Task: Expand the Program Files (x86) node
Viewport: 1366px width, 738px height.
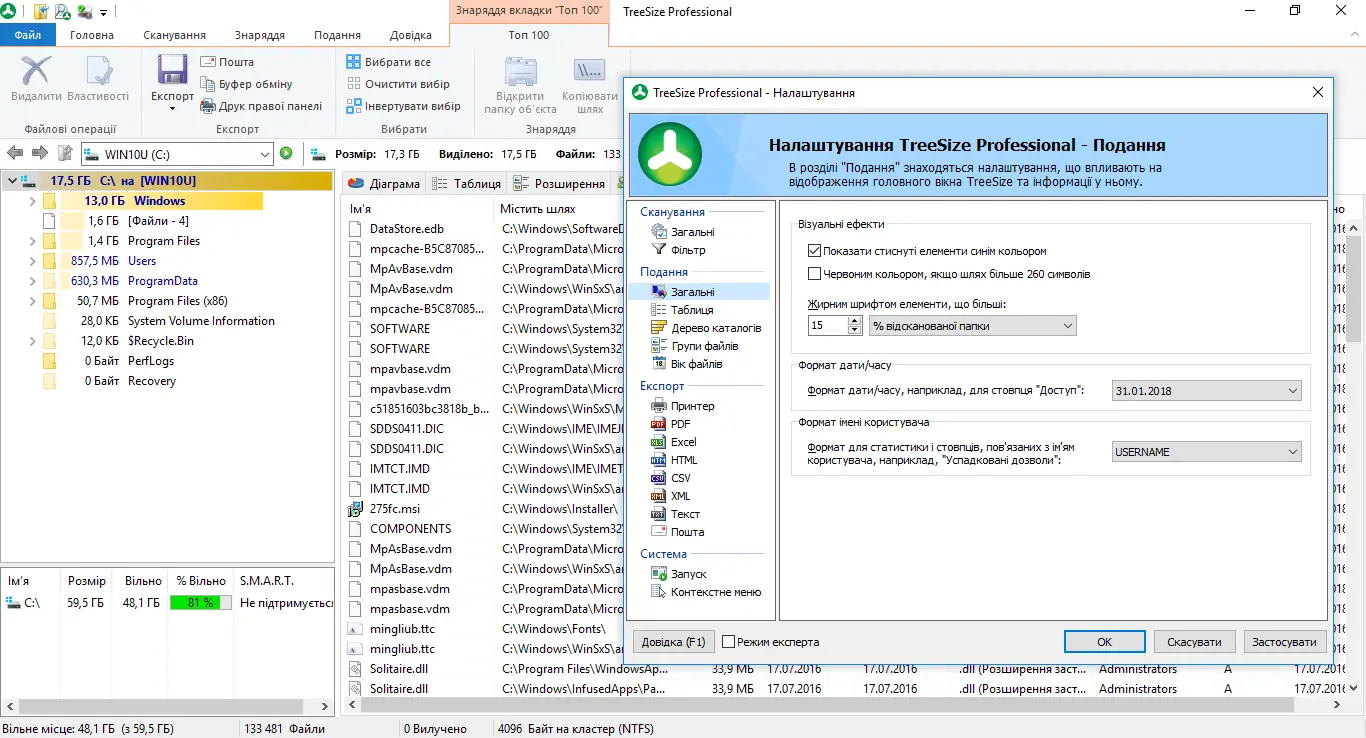Action: click(33, 301)
